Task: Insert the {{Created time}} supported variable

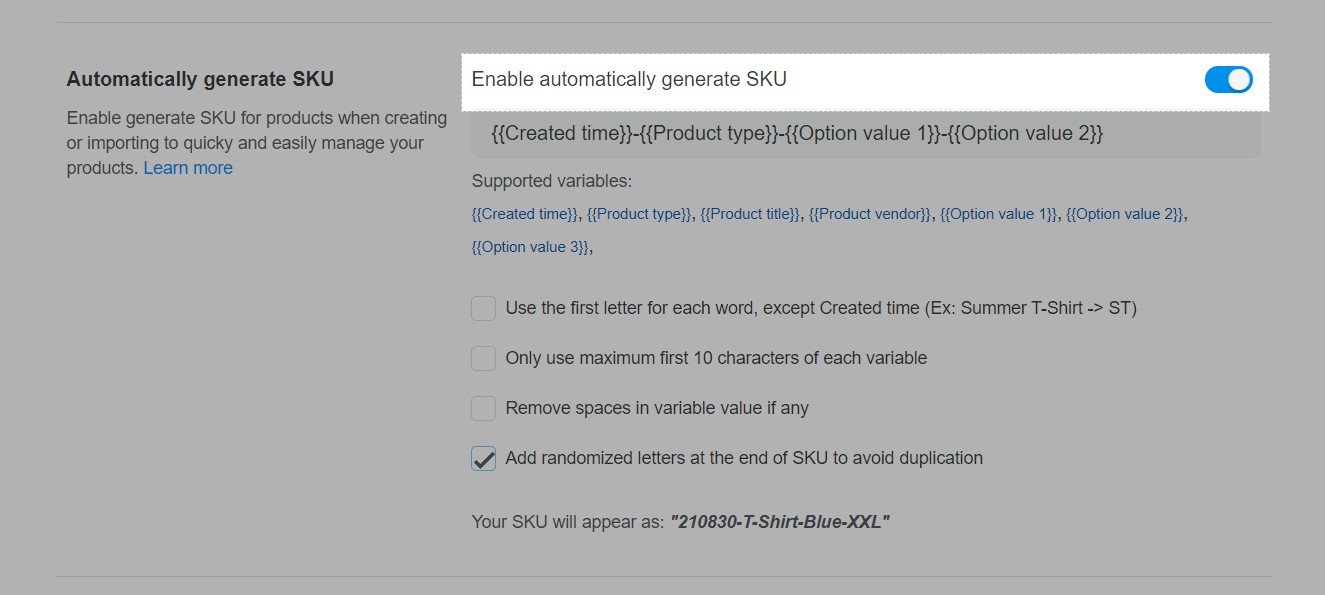Action: 524,214
